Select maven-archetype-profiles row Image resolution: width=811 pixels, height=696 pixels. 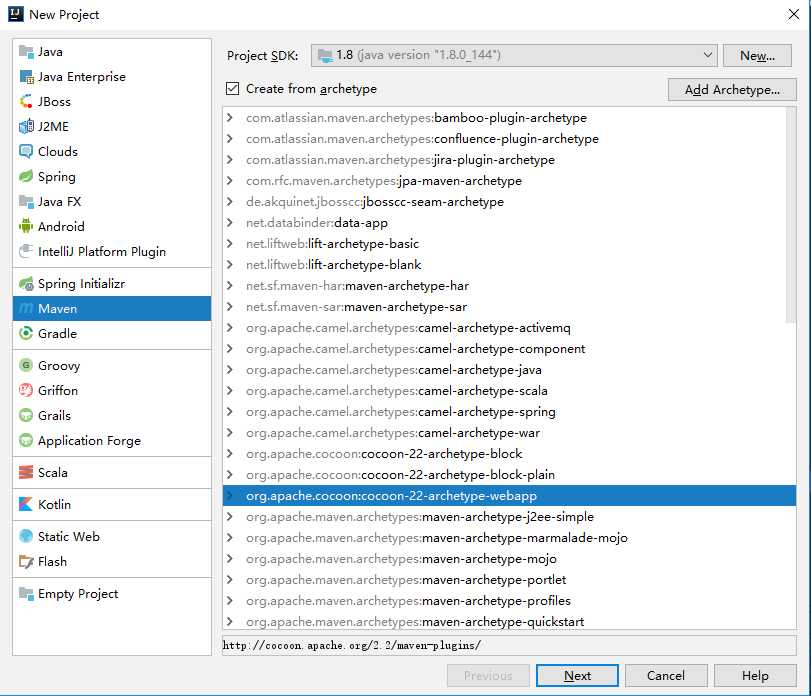[x=509, y=600]
